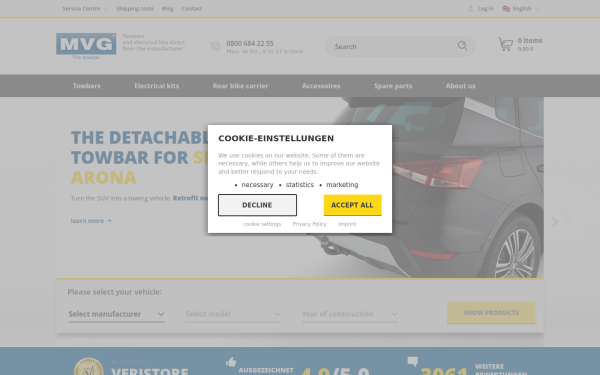Open the Spare parts menu
The height and width of the screenshot is (375, 600).
pyautogui.click(x=393, y=86)
